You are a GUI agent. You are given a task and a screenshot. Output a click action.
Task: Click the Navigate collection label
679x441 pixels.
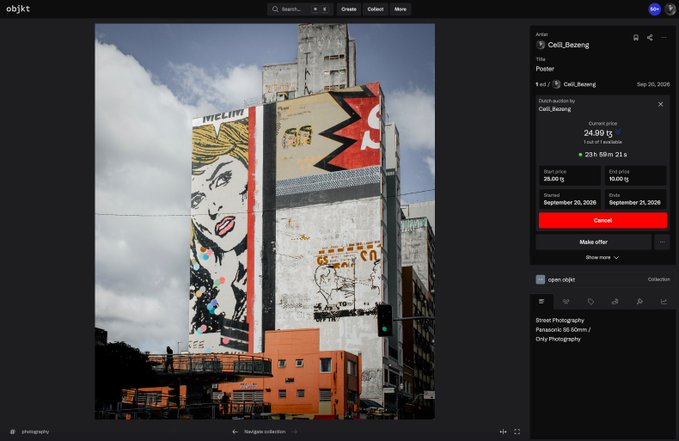tap(265, 431)
